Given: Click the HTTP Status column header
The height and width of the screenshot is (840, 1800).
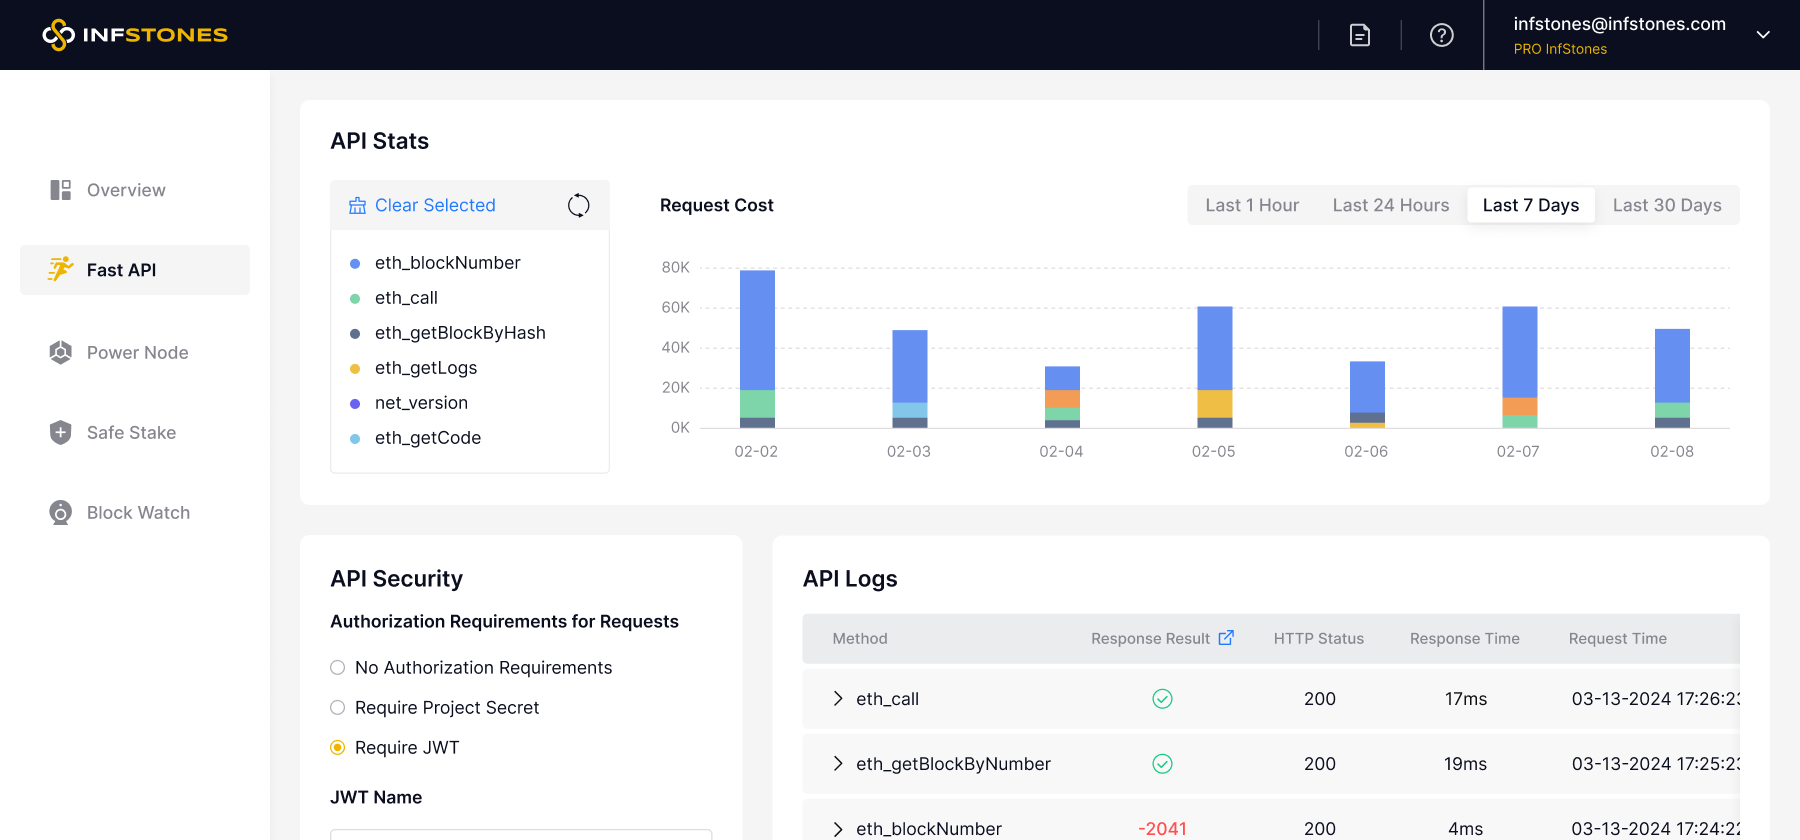Looking at the screenshot, I should [1319, 638].
